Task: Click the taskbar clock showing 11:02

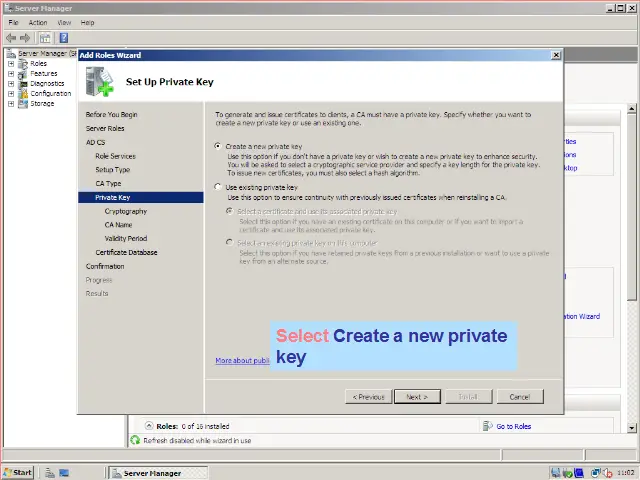Action: point(625,473)
